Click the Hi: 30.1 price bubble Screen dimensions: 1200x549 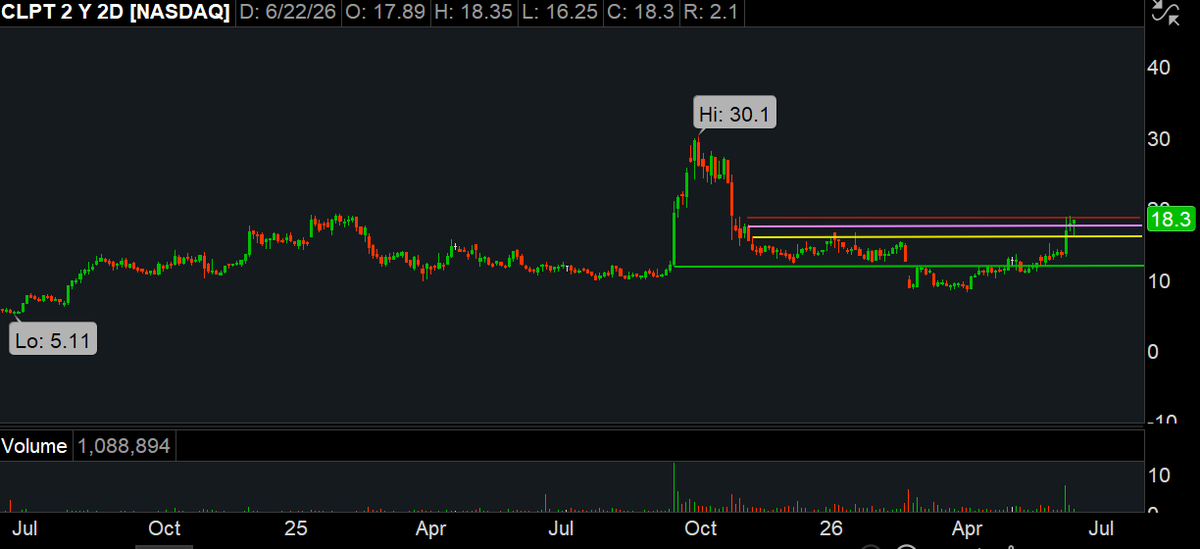(x=735, y=114)
